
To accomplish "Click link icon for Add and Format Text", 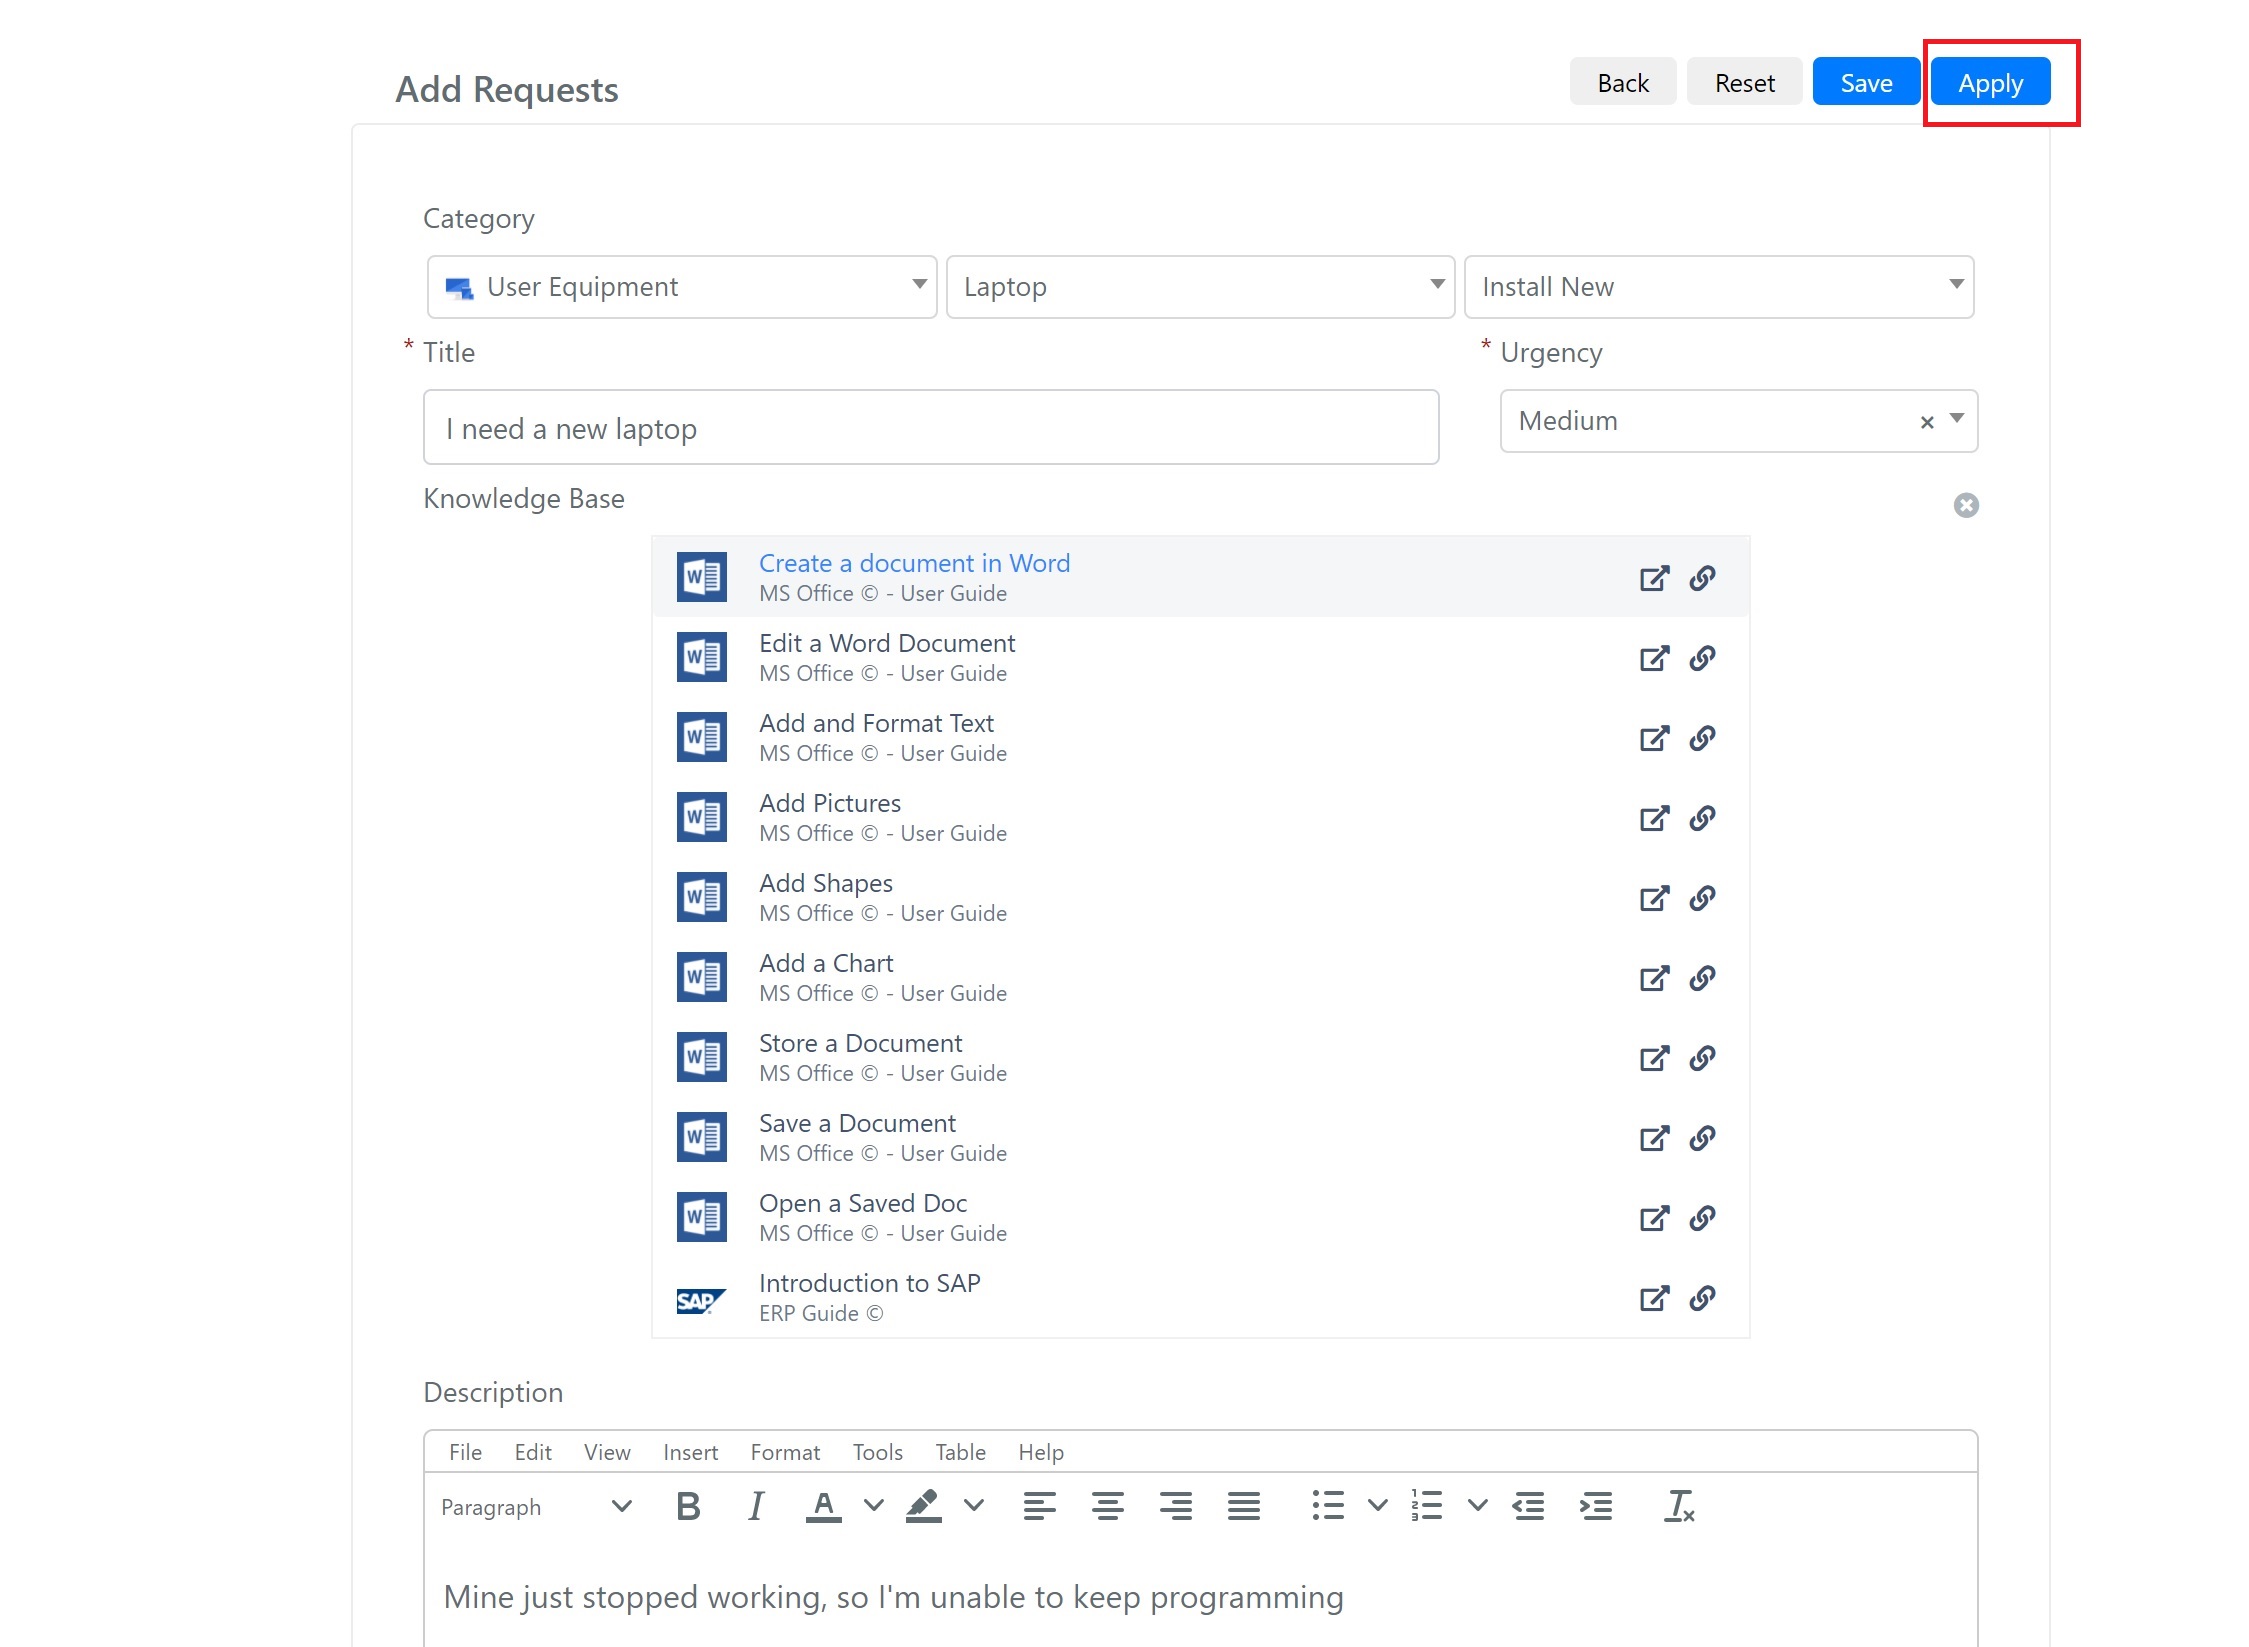I will pyautogui.click(x=1702, y=738).
